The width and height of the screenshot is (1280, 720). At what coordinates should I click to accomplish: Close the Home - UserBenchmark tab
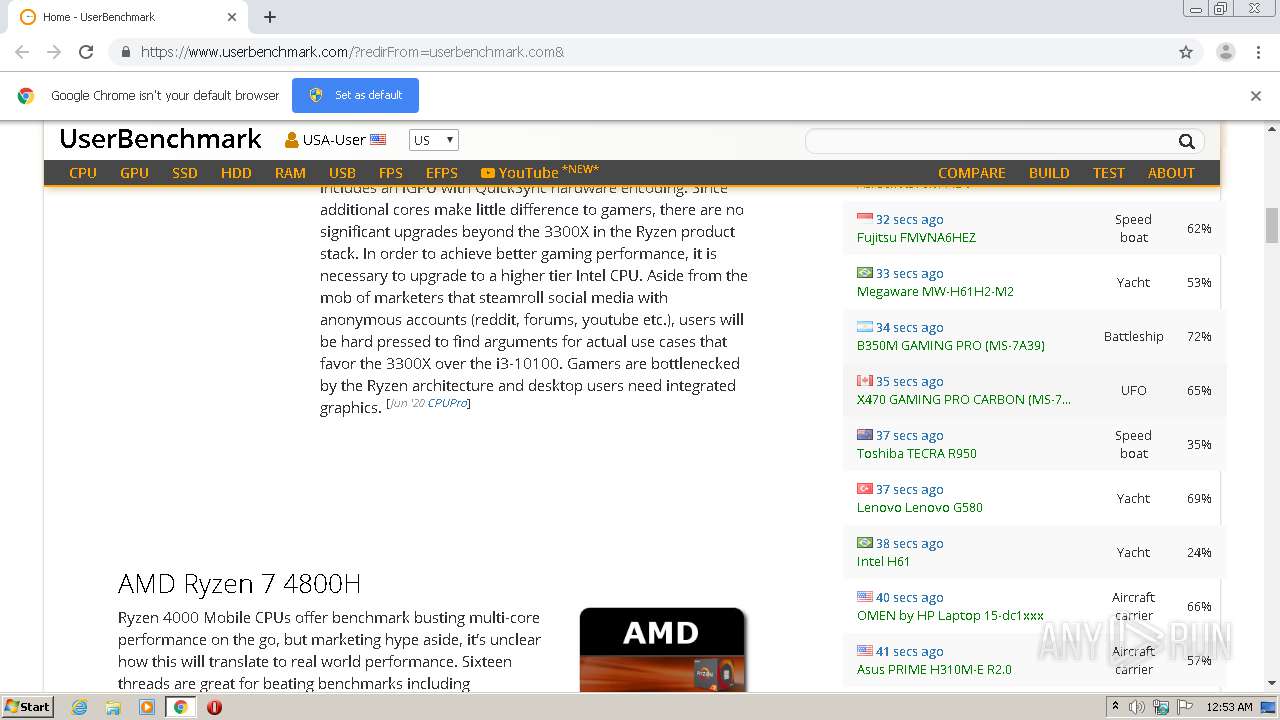click(x=232, y=17)
